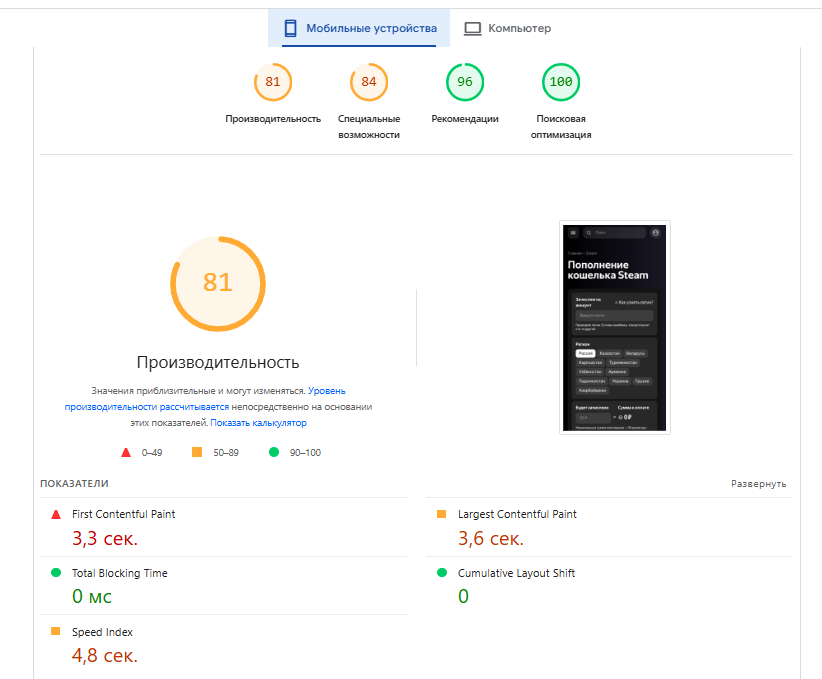Click the 50–89 legend range text

(226, 452)
